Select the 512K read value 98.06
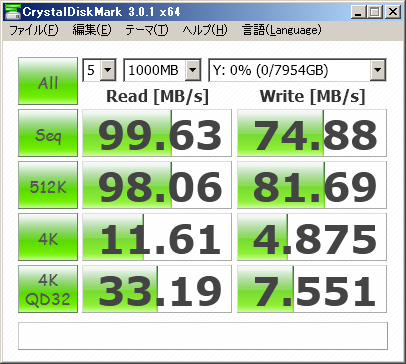This screenshot has height=364, width=406. pyautogui.click(x=157, y=185)
